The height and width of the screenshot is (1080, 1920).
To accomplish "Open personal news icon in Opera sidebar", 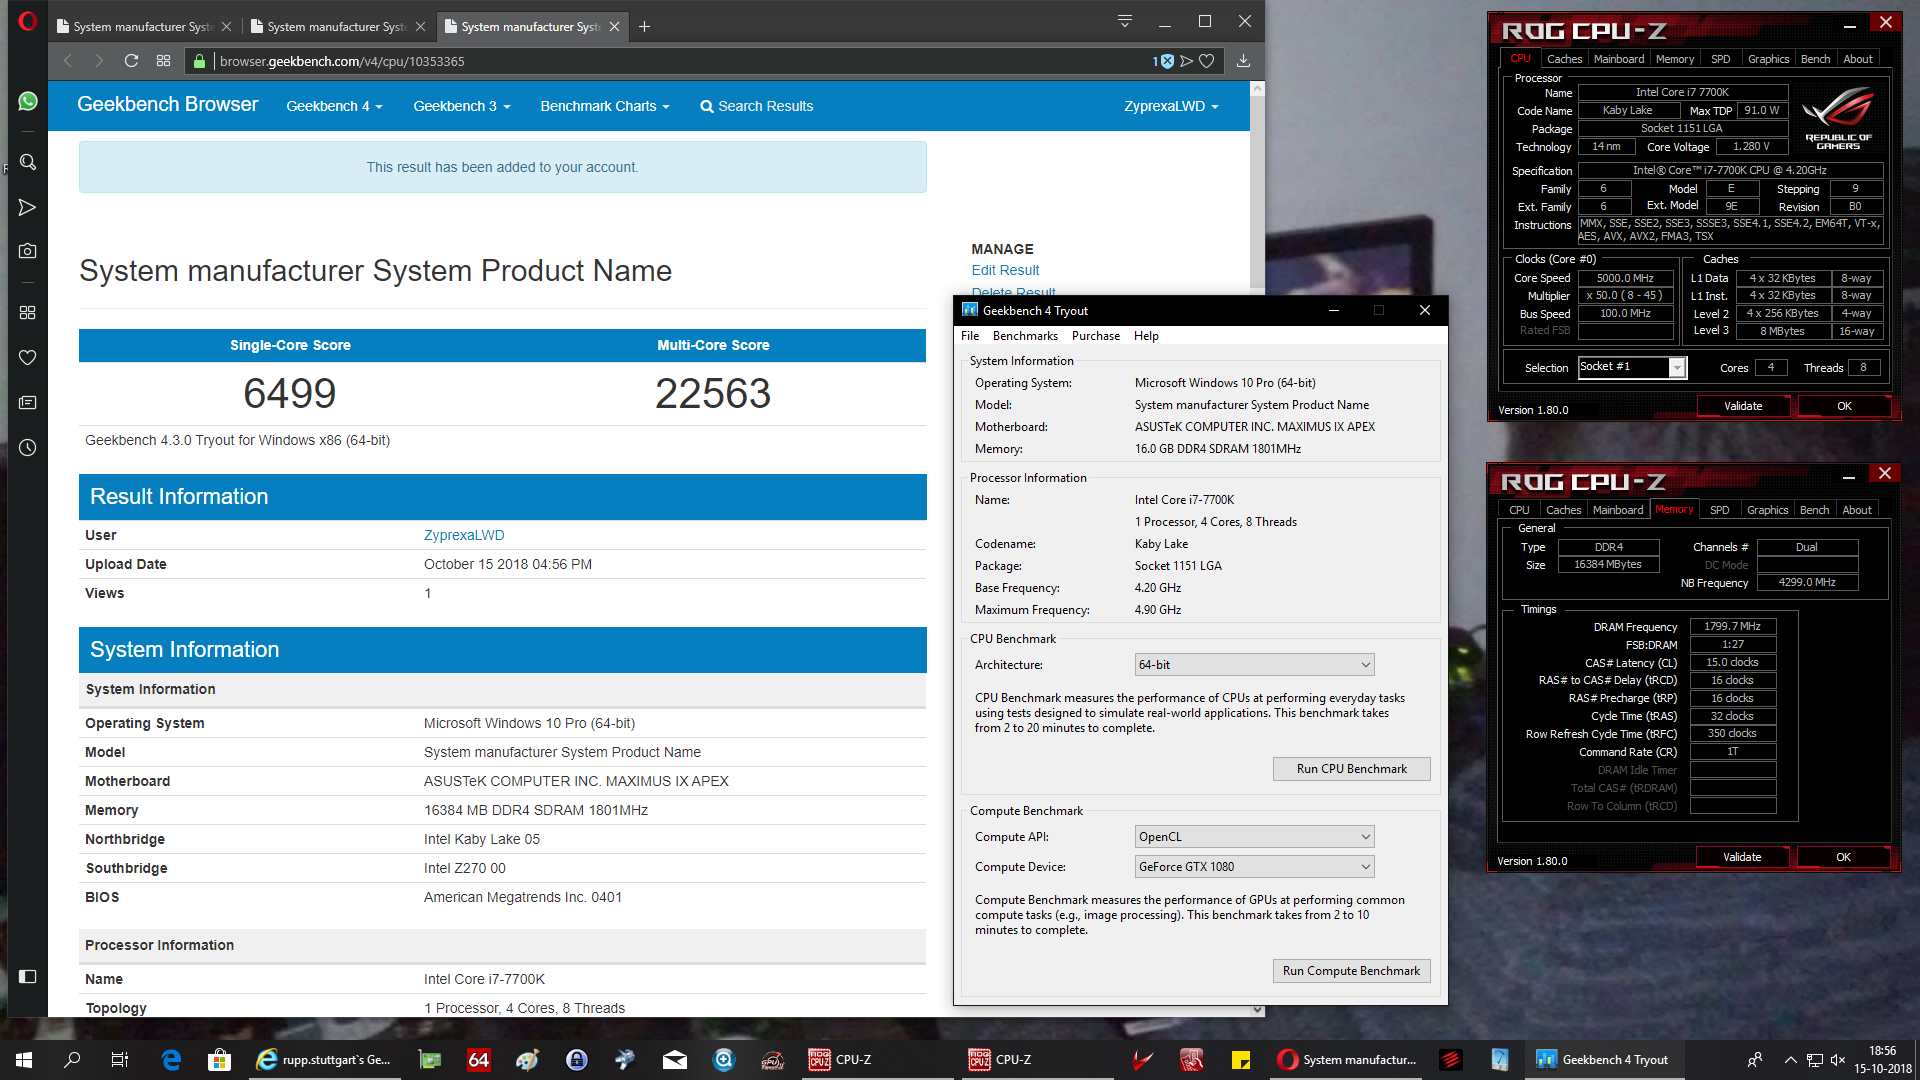I will point(28,403).
